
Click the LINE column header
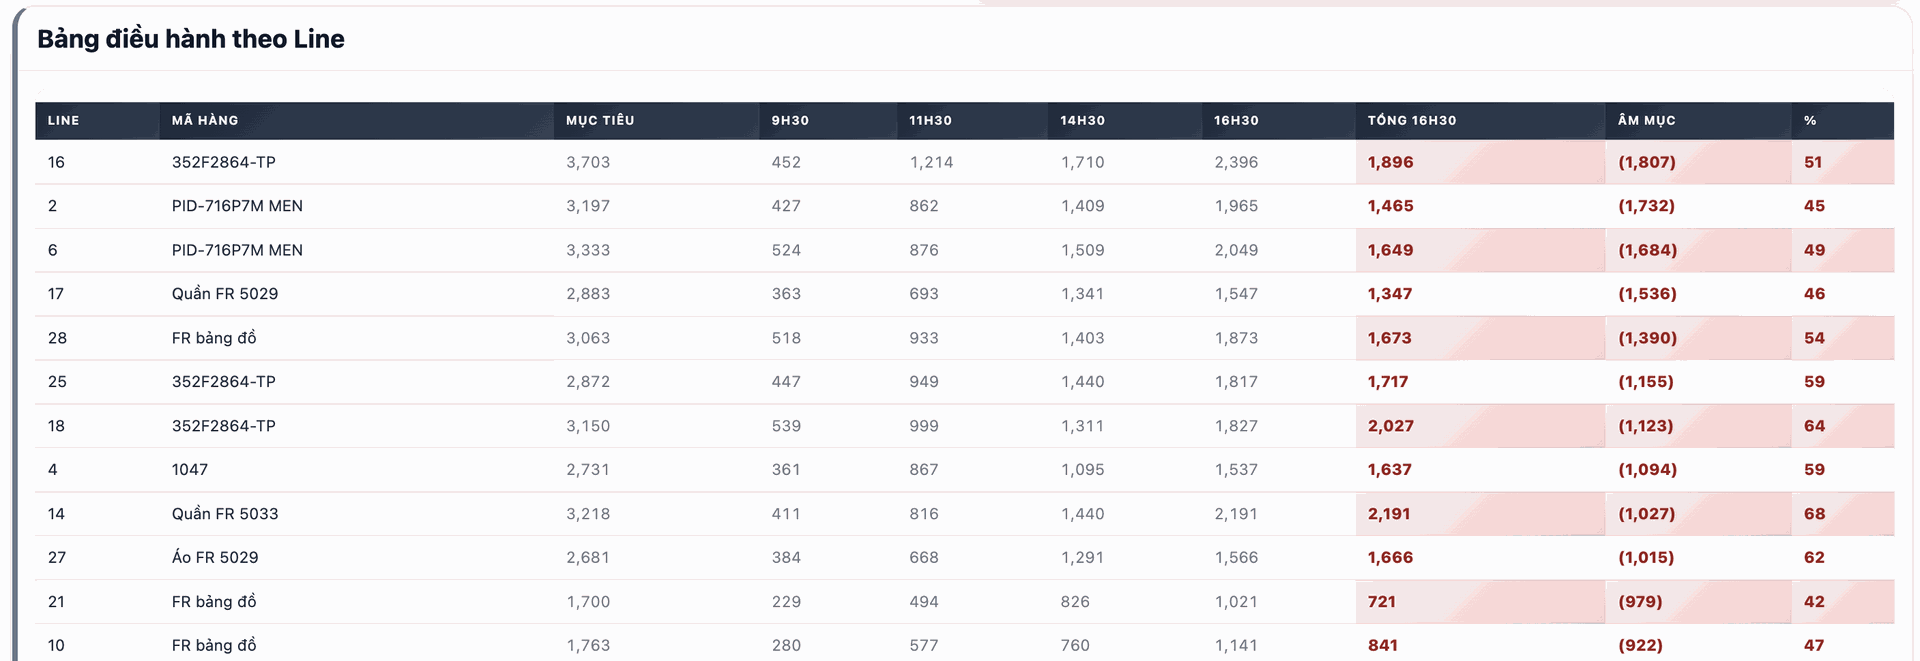click(x=64, y=120)
